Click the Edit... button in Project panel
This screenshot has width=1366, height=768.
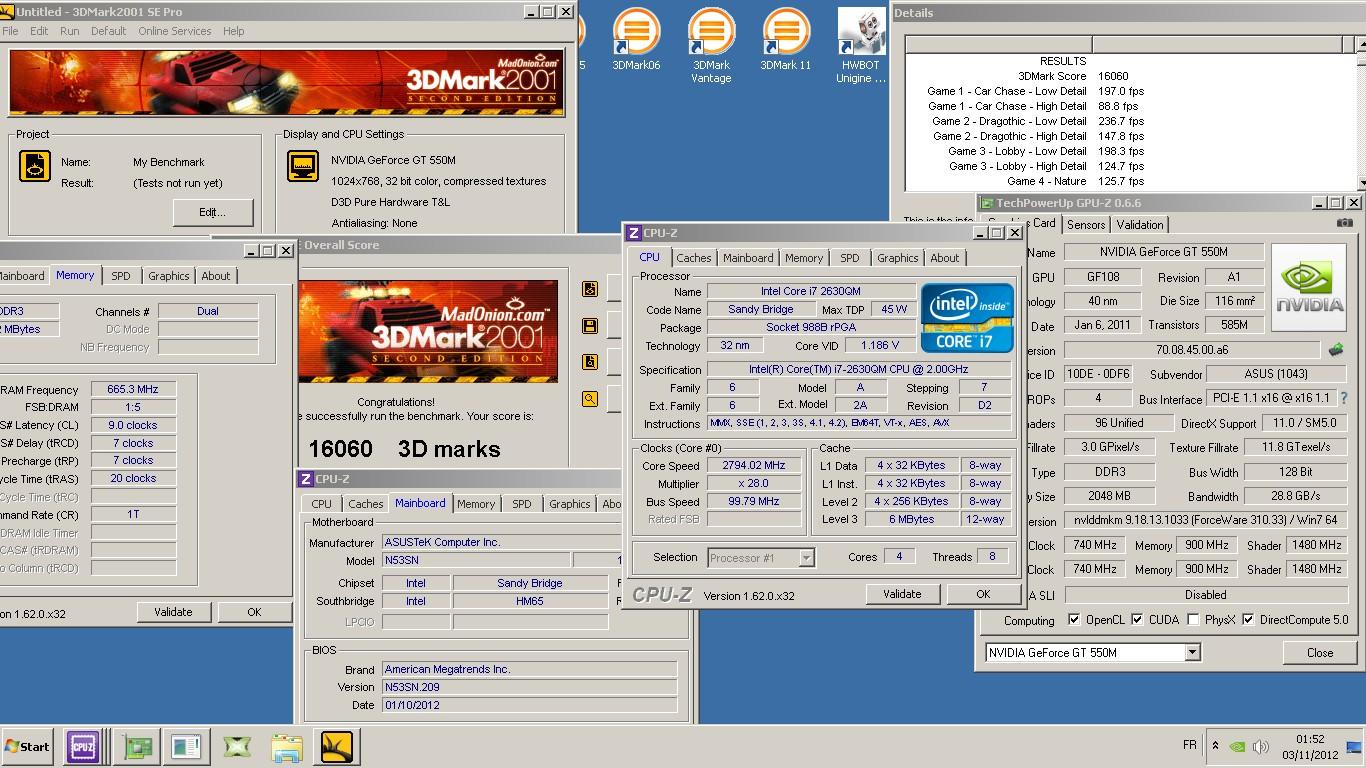pyautogui.click(x=212, y=212)
